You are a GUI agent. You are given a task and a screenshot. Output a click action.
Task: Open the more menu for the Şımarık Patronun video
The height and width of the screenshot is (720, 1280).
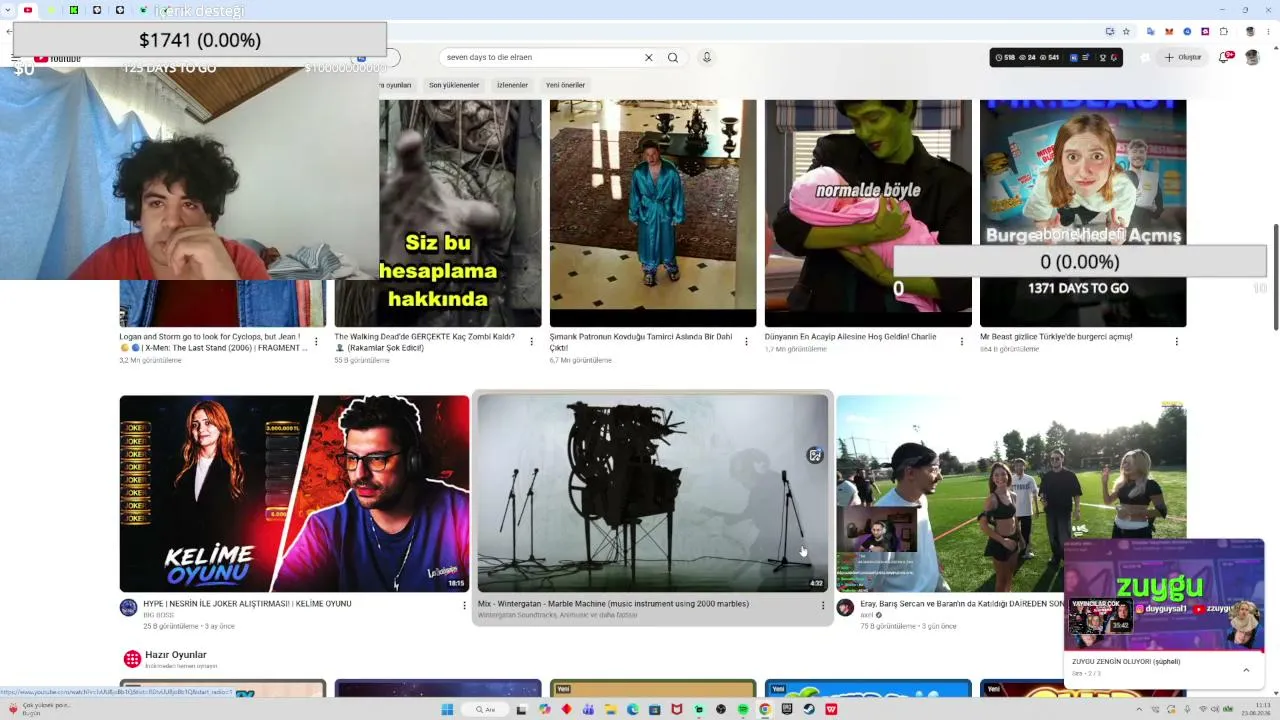pyautogui.click(x=746, y=341)
